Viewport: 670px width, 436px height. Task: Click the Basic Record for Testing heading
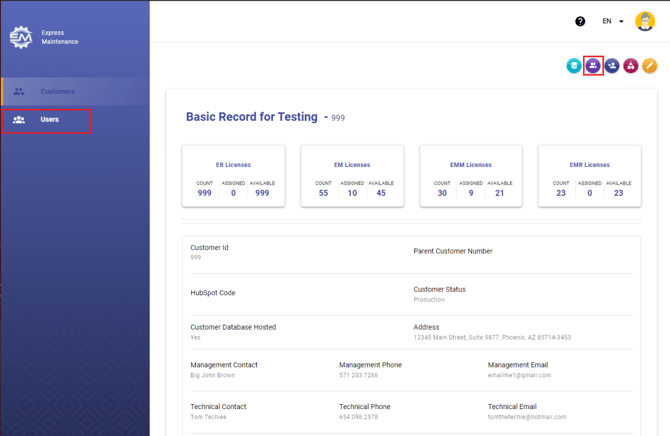[x=252, y=117]
